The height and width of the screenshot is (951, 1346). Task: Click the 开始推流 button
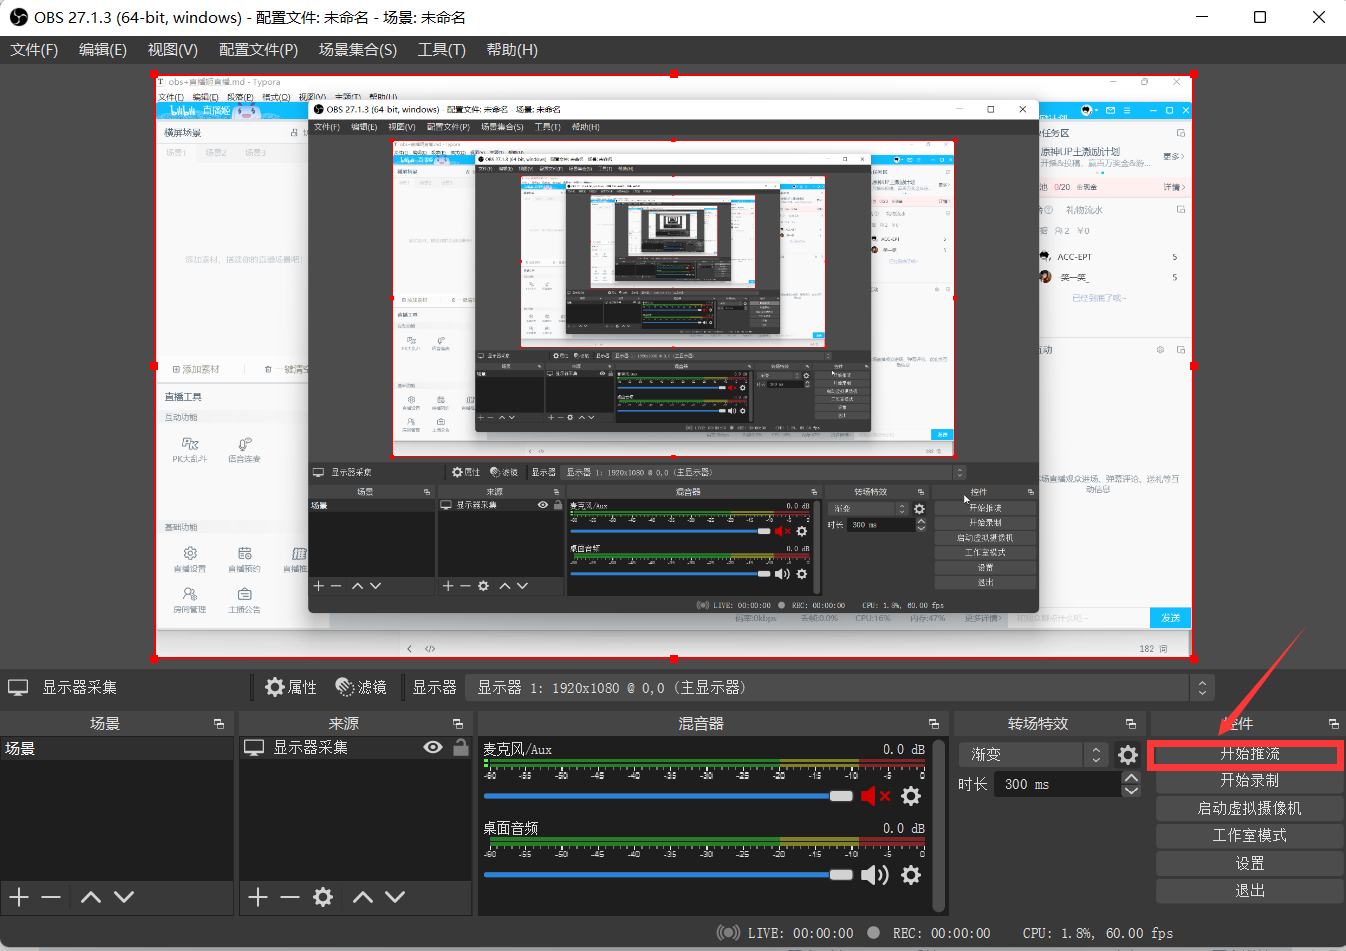pyautogui.click(x=1249, y=754)
